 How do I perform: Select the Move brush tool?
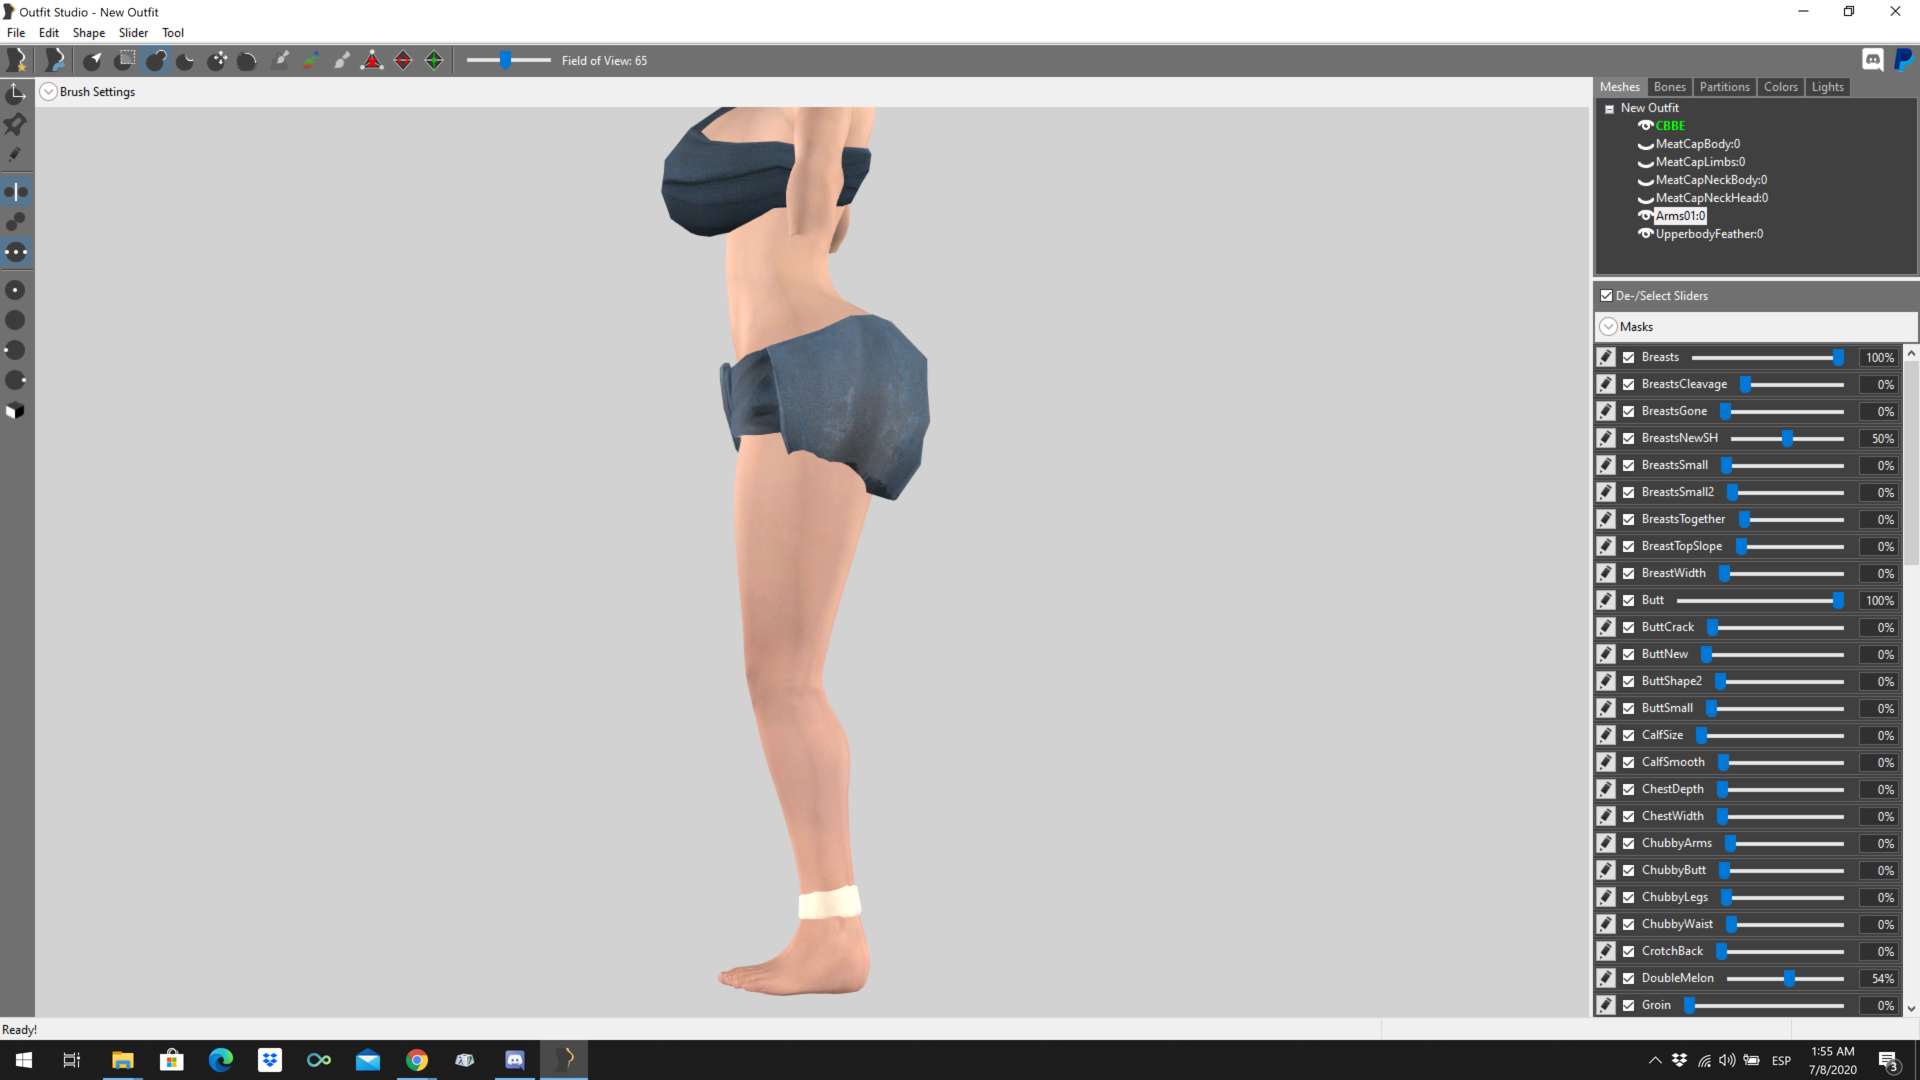[x=217, y=61]
